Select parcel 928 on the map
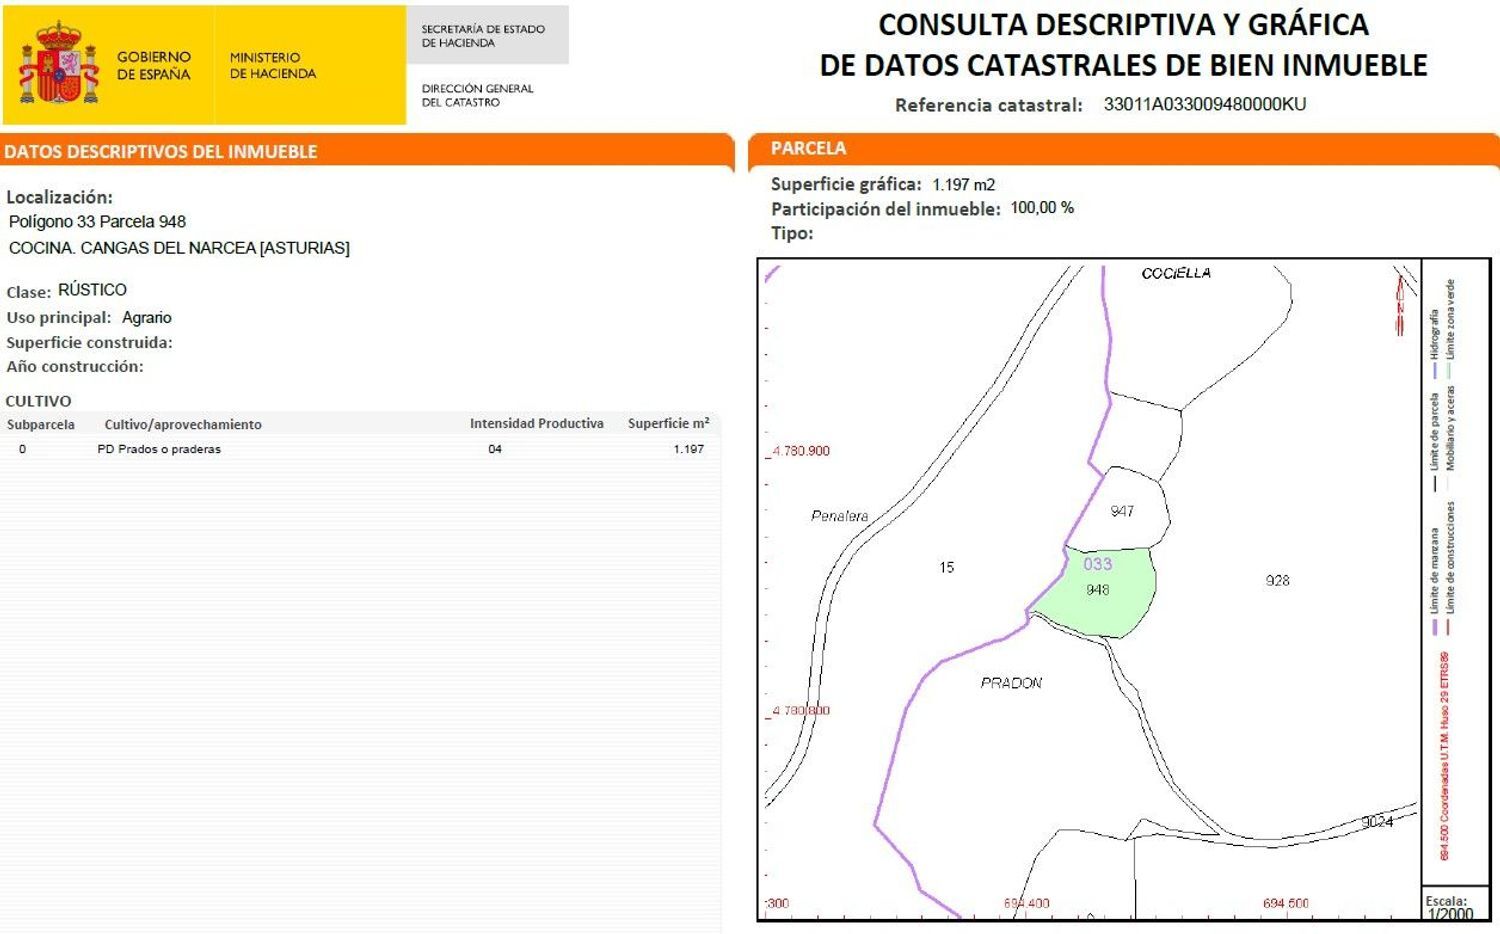Image resolution: width=1500 pixels, height=934 pixels. (1280, 580)
